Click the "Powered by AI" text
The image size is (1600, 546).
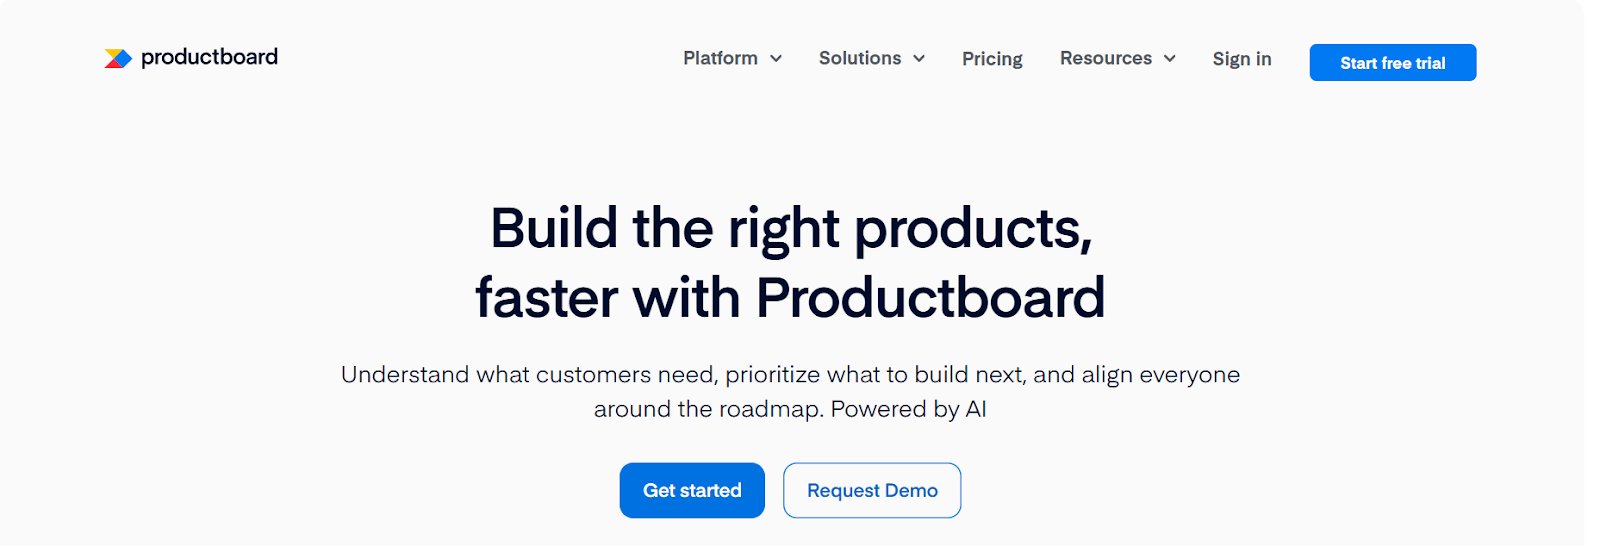(909, 409)
